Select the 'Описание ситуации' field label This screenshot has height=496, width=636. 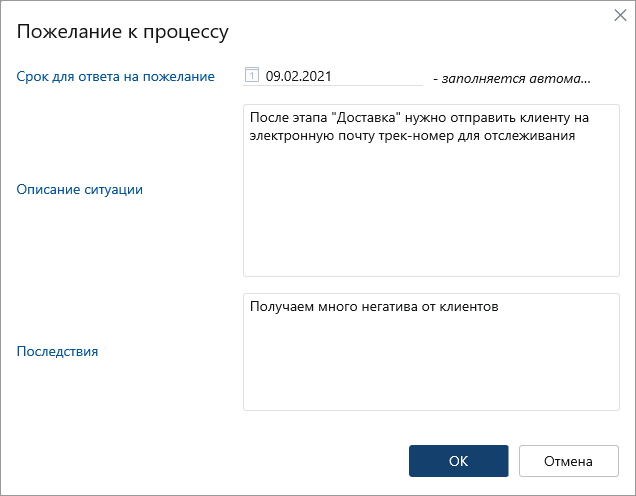coord(80,189)
